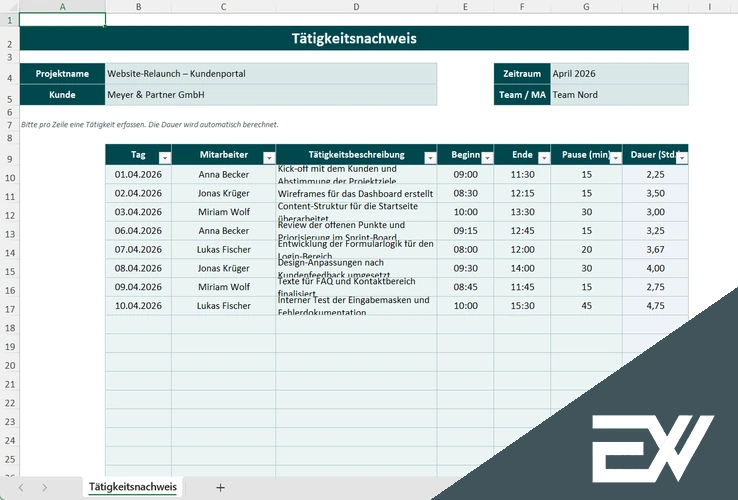
Task: Open the Mitarbeiter column filter dropdown
Action: point(269,158)
